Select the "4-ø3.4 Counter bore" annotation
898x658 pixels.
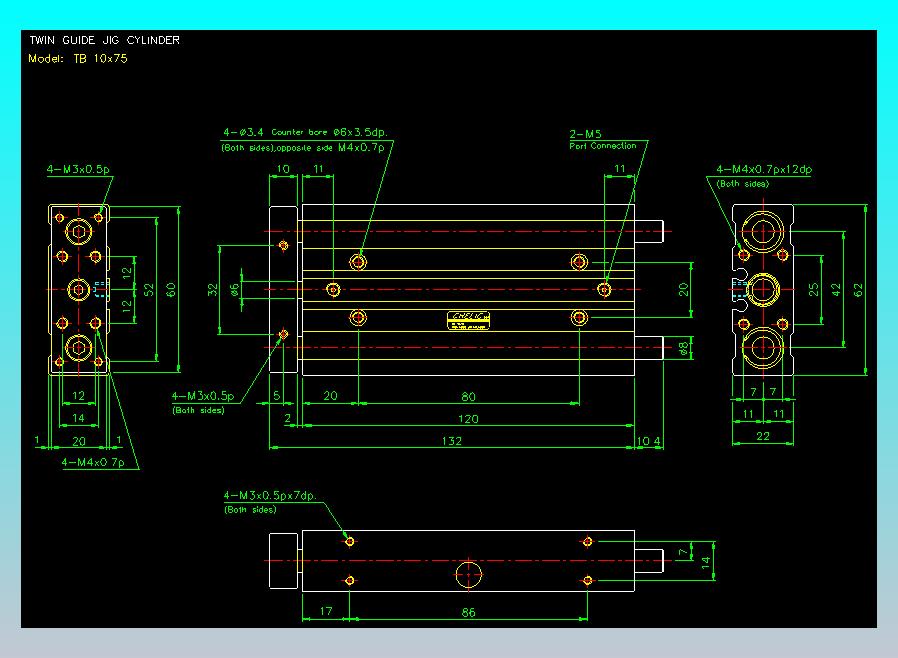click(x=305, y=133)
